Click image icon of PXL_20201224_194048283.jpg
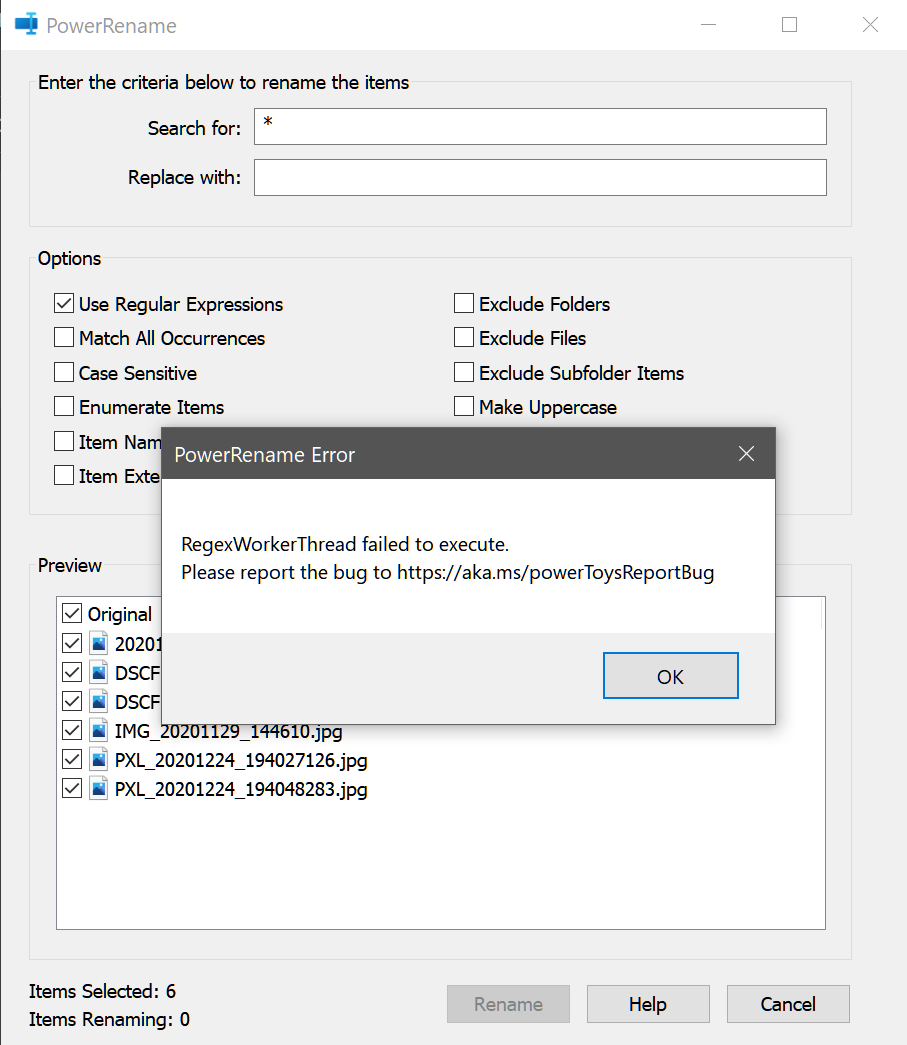 tap(99, 789)
